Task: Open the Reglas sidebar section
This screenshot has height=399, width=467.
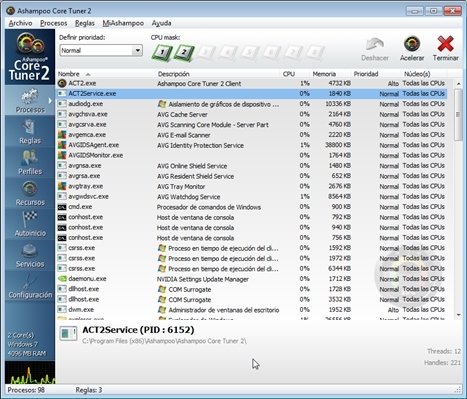Action: pyautogui.click(x=30, y=132)
